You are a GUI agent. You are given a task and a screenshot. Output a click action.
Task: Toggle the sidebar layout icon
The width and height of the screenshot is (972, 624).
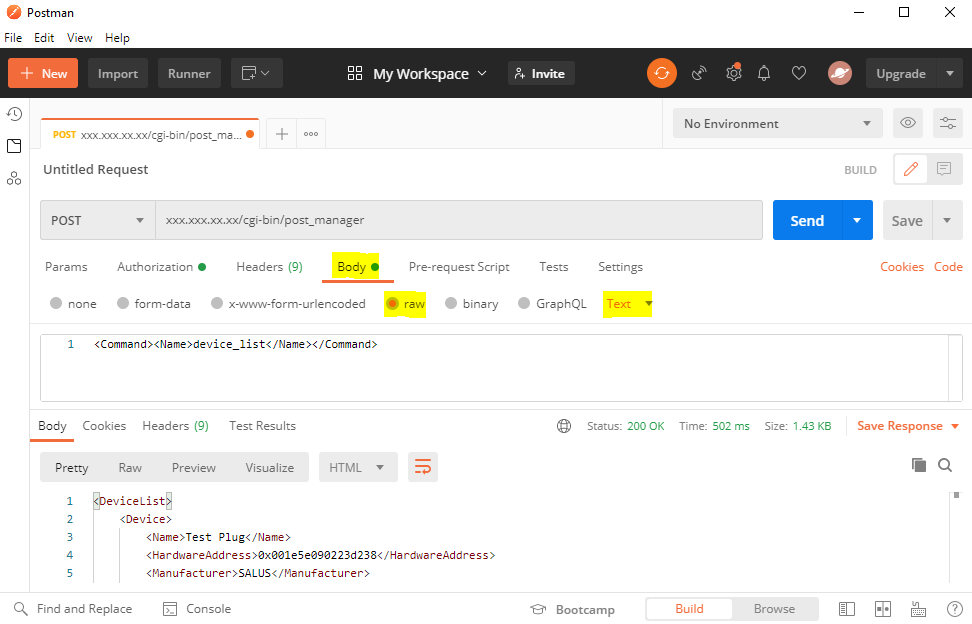(x=847, y=609)
